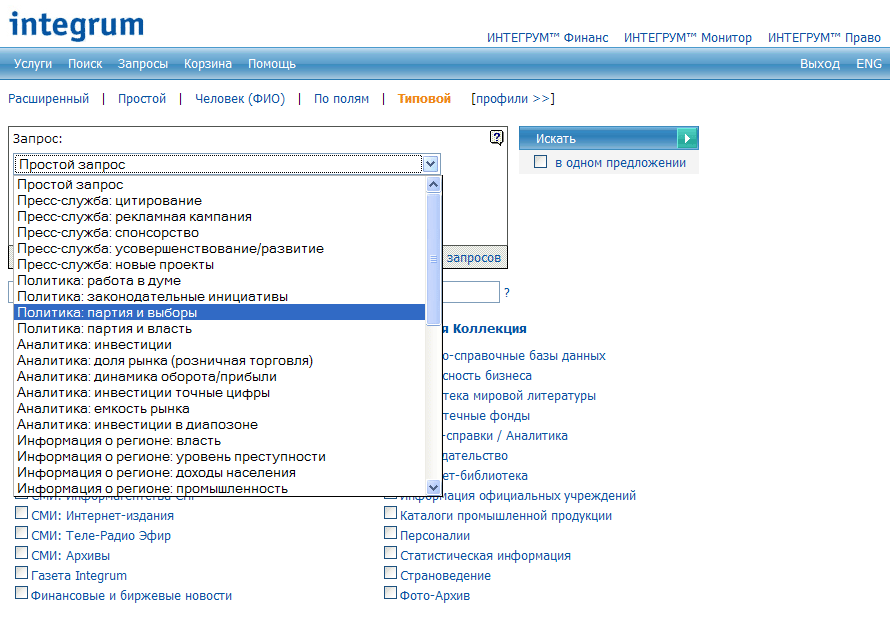Tick the "Персоналии" checkbox
Viewport: 890px width, 620px height.
[x=391, y=535]
